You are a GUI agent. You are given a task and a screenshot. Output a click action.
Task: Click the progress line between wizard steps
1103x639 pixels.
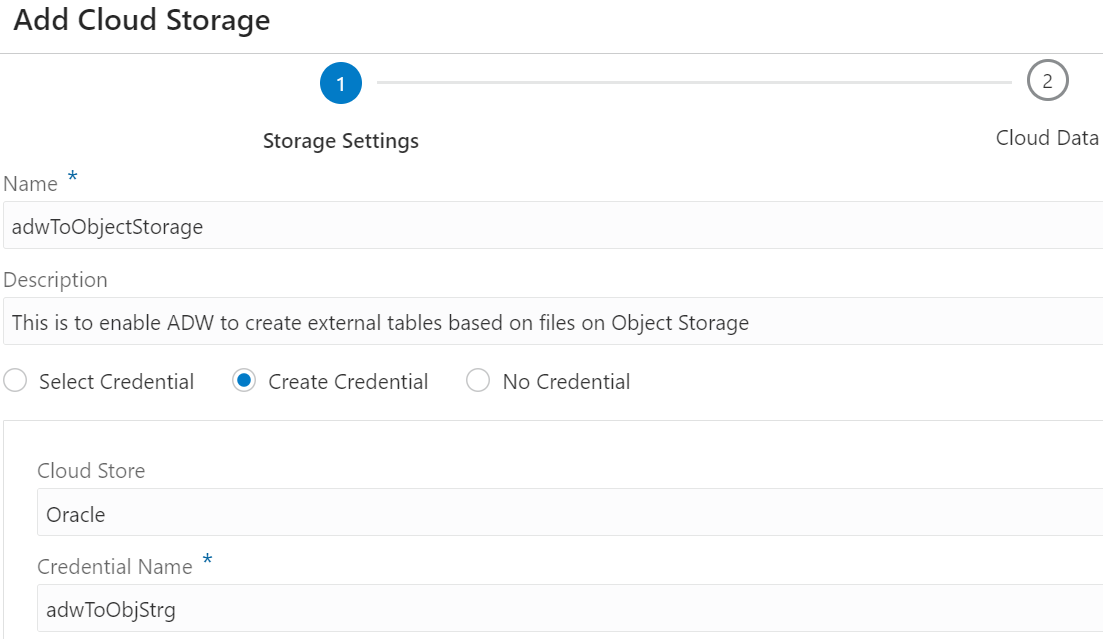tap(694, 82)
